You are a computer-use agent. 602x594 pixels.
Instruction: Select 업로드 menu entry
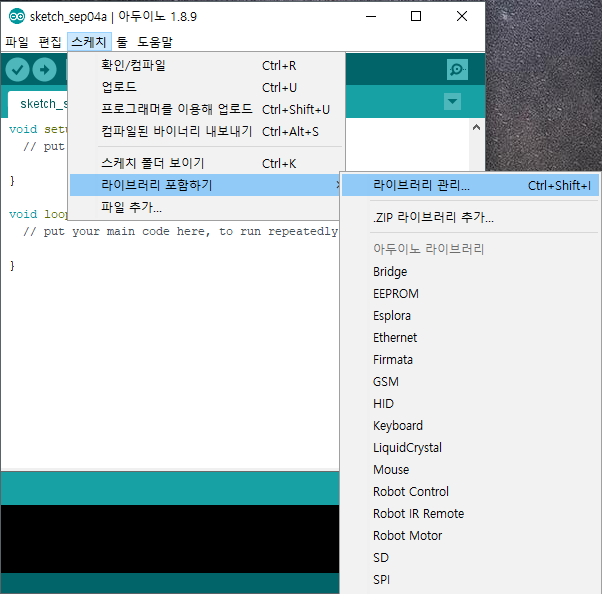click(x=207, y=88)
